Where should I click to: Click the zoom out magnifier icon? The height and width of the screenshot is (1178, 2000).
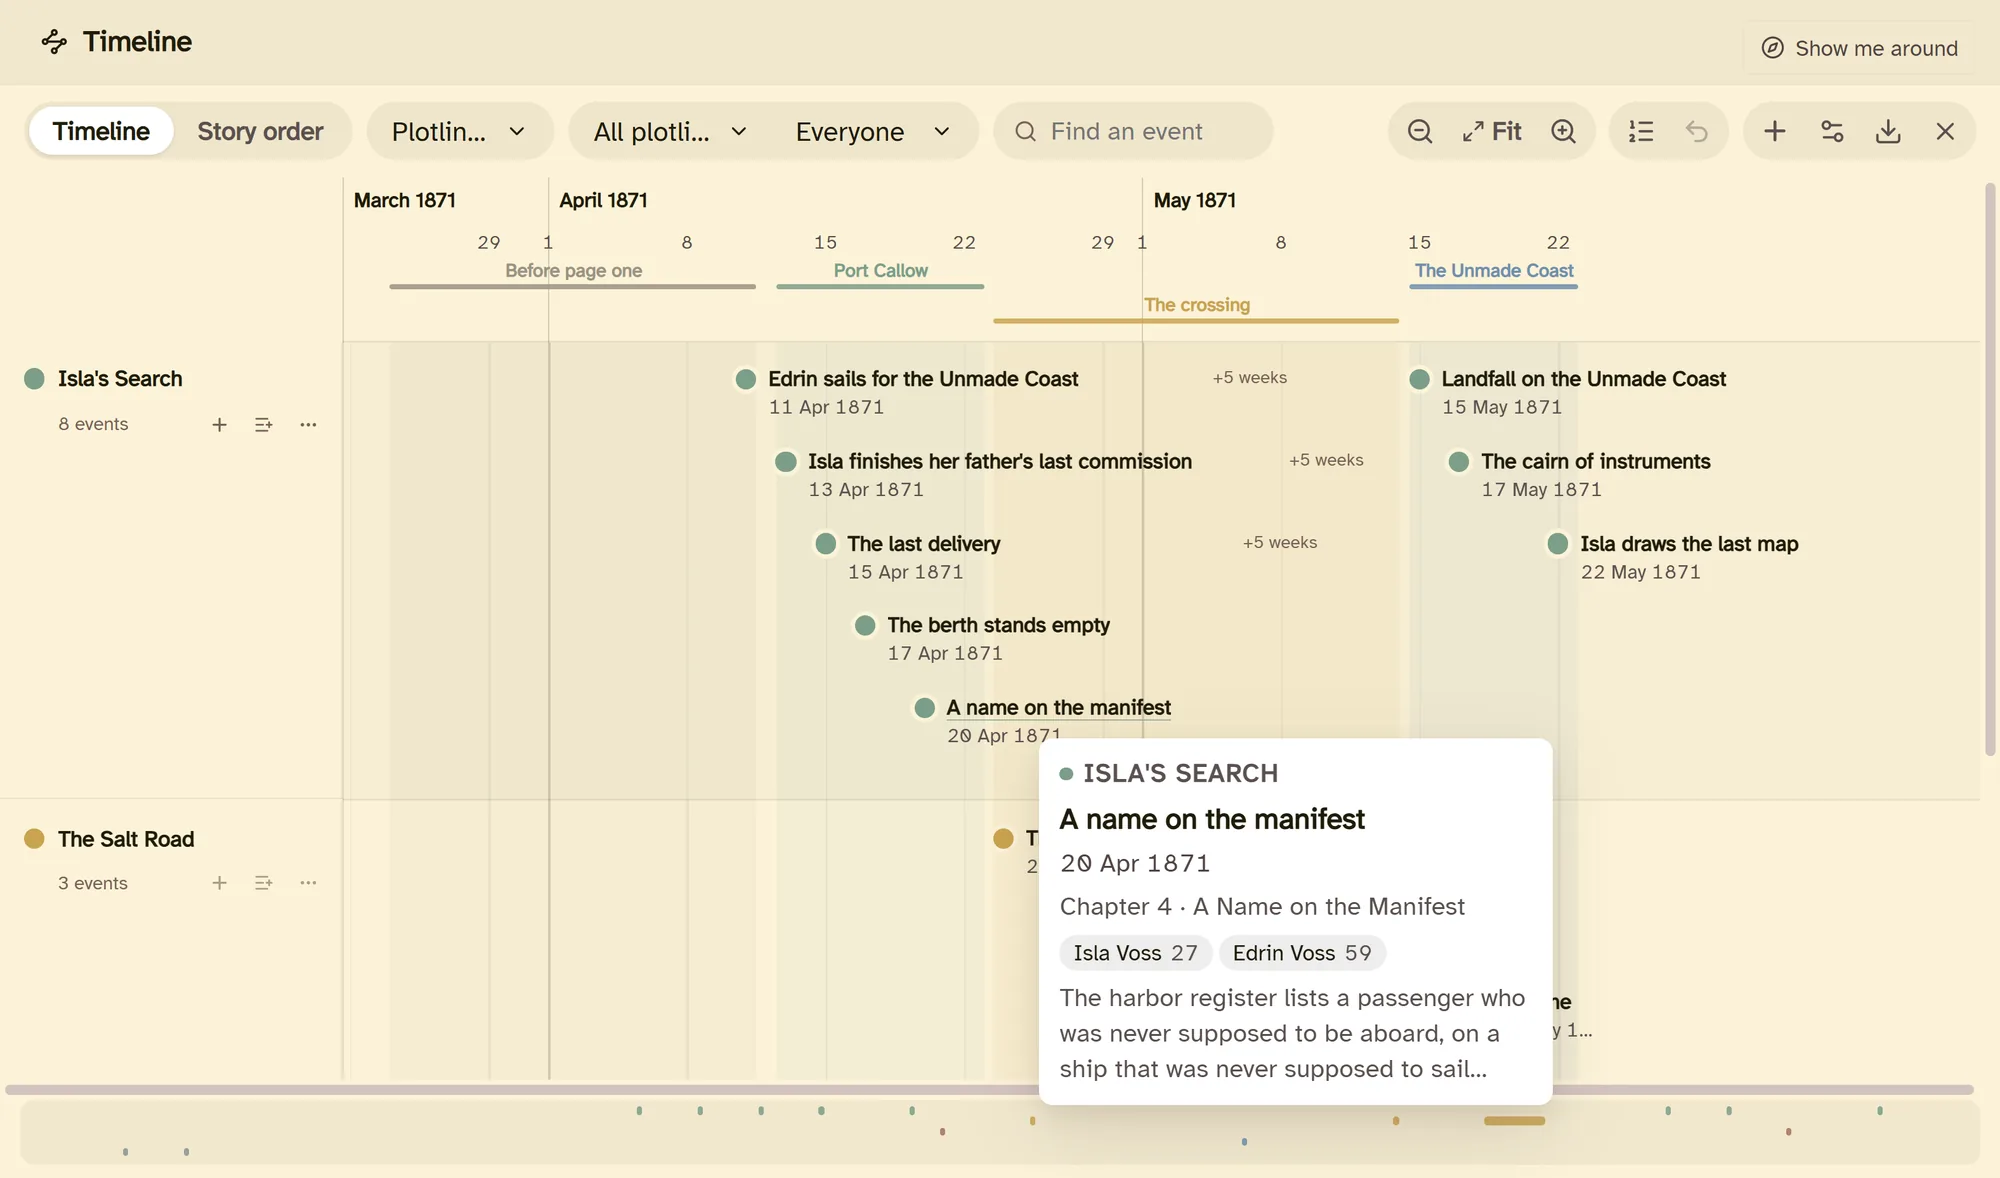[x=1420, y=131]
